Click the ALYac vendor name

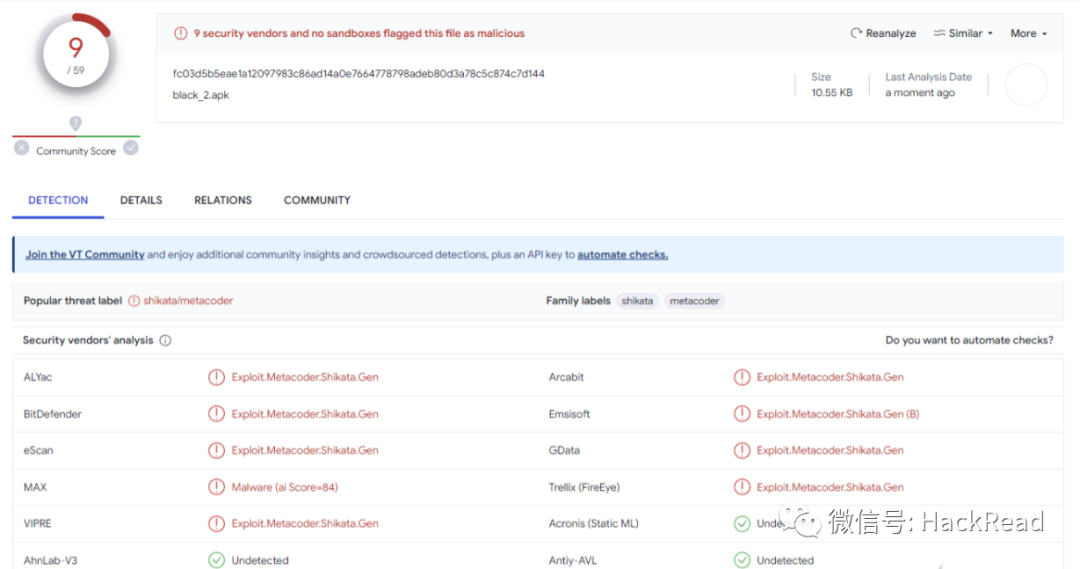(38, 377)
